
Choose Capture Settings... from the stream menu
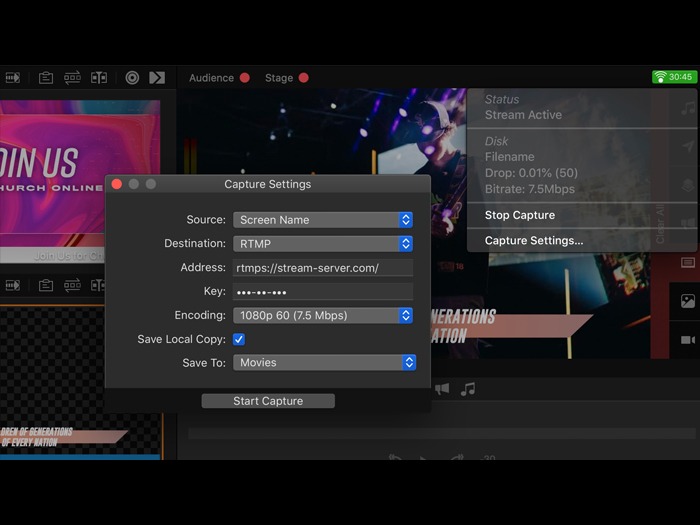click(534, 241)
